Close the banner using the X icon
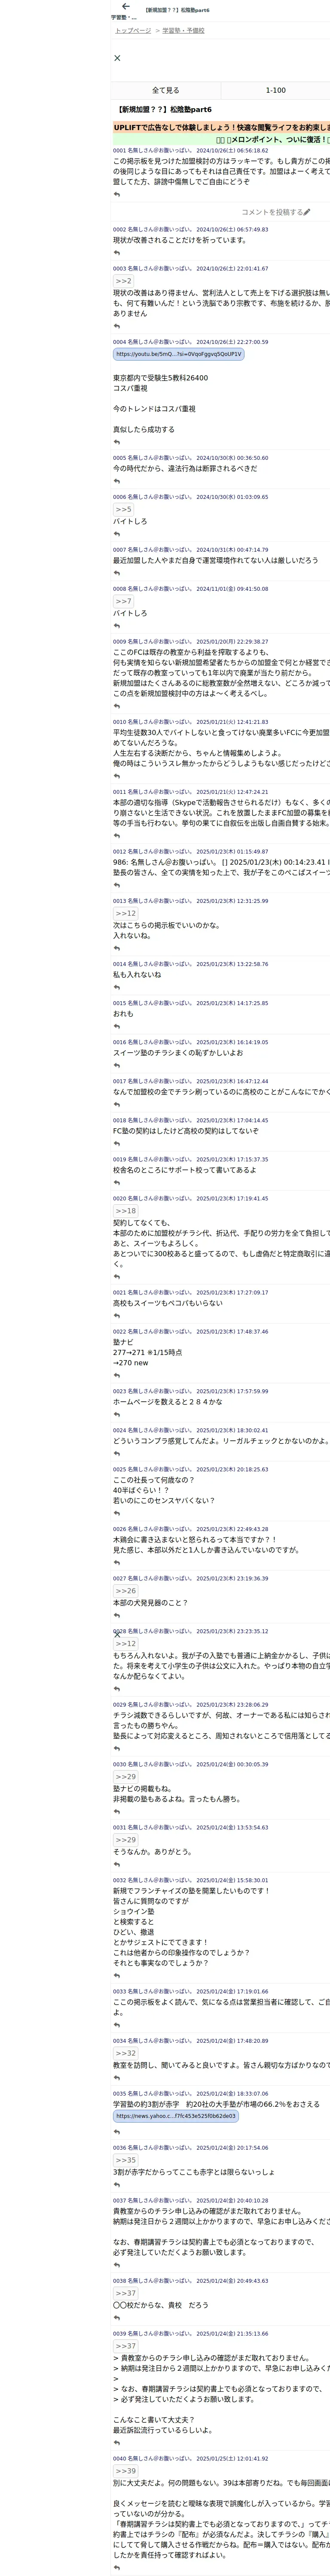330x2576 pixels. pyautogui.click(x=117, y=58)
